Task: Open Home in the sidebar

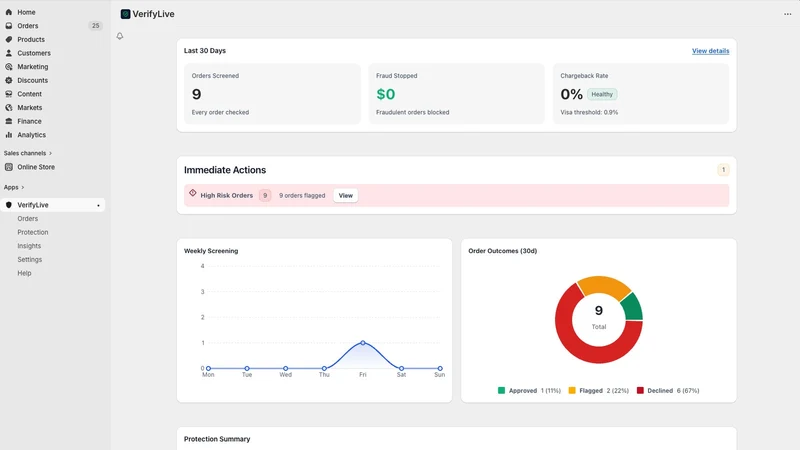Action: (26, 12)
